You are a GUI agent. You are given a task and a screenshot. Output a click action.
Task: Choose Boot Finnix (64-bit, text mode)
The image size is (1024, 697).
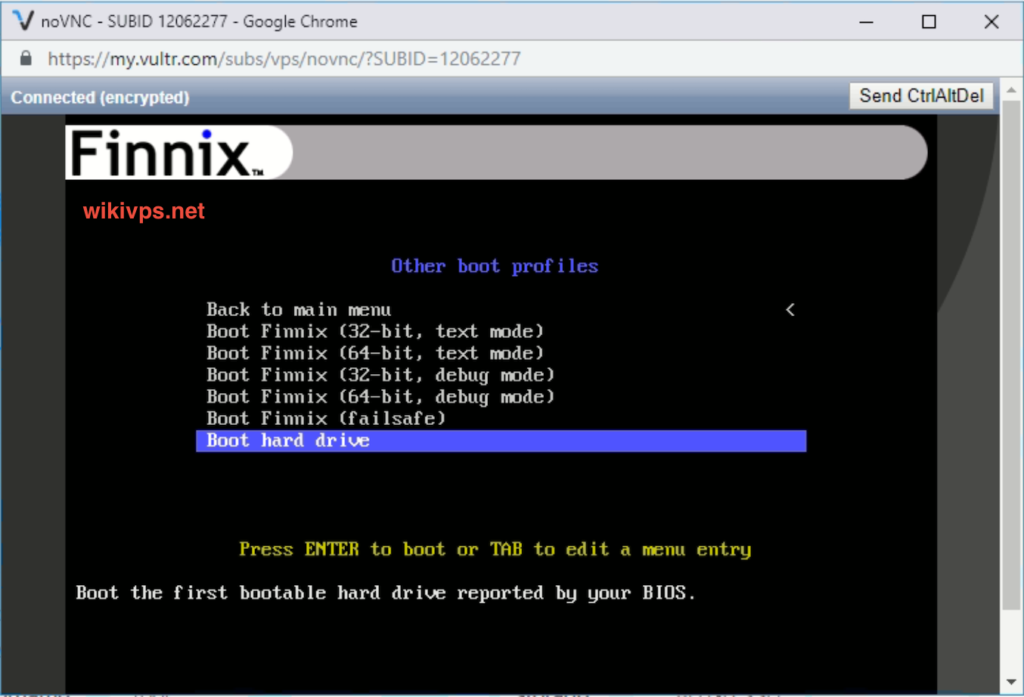(x=375, y=353)
